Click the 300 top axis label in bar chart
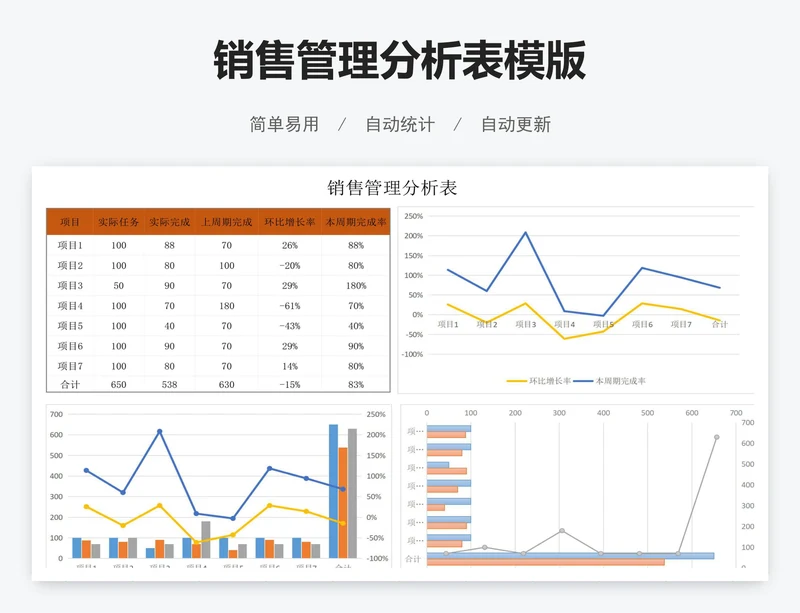Screen dimensions: 800x613 pyautogui.click(x=559, y=413)
